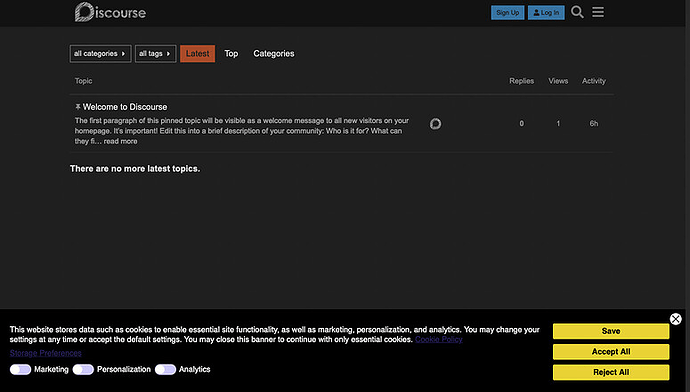Toggle the Personalization cookies switch

tap(83, 370)
